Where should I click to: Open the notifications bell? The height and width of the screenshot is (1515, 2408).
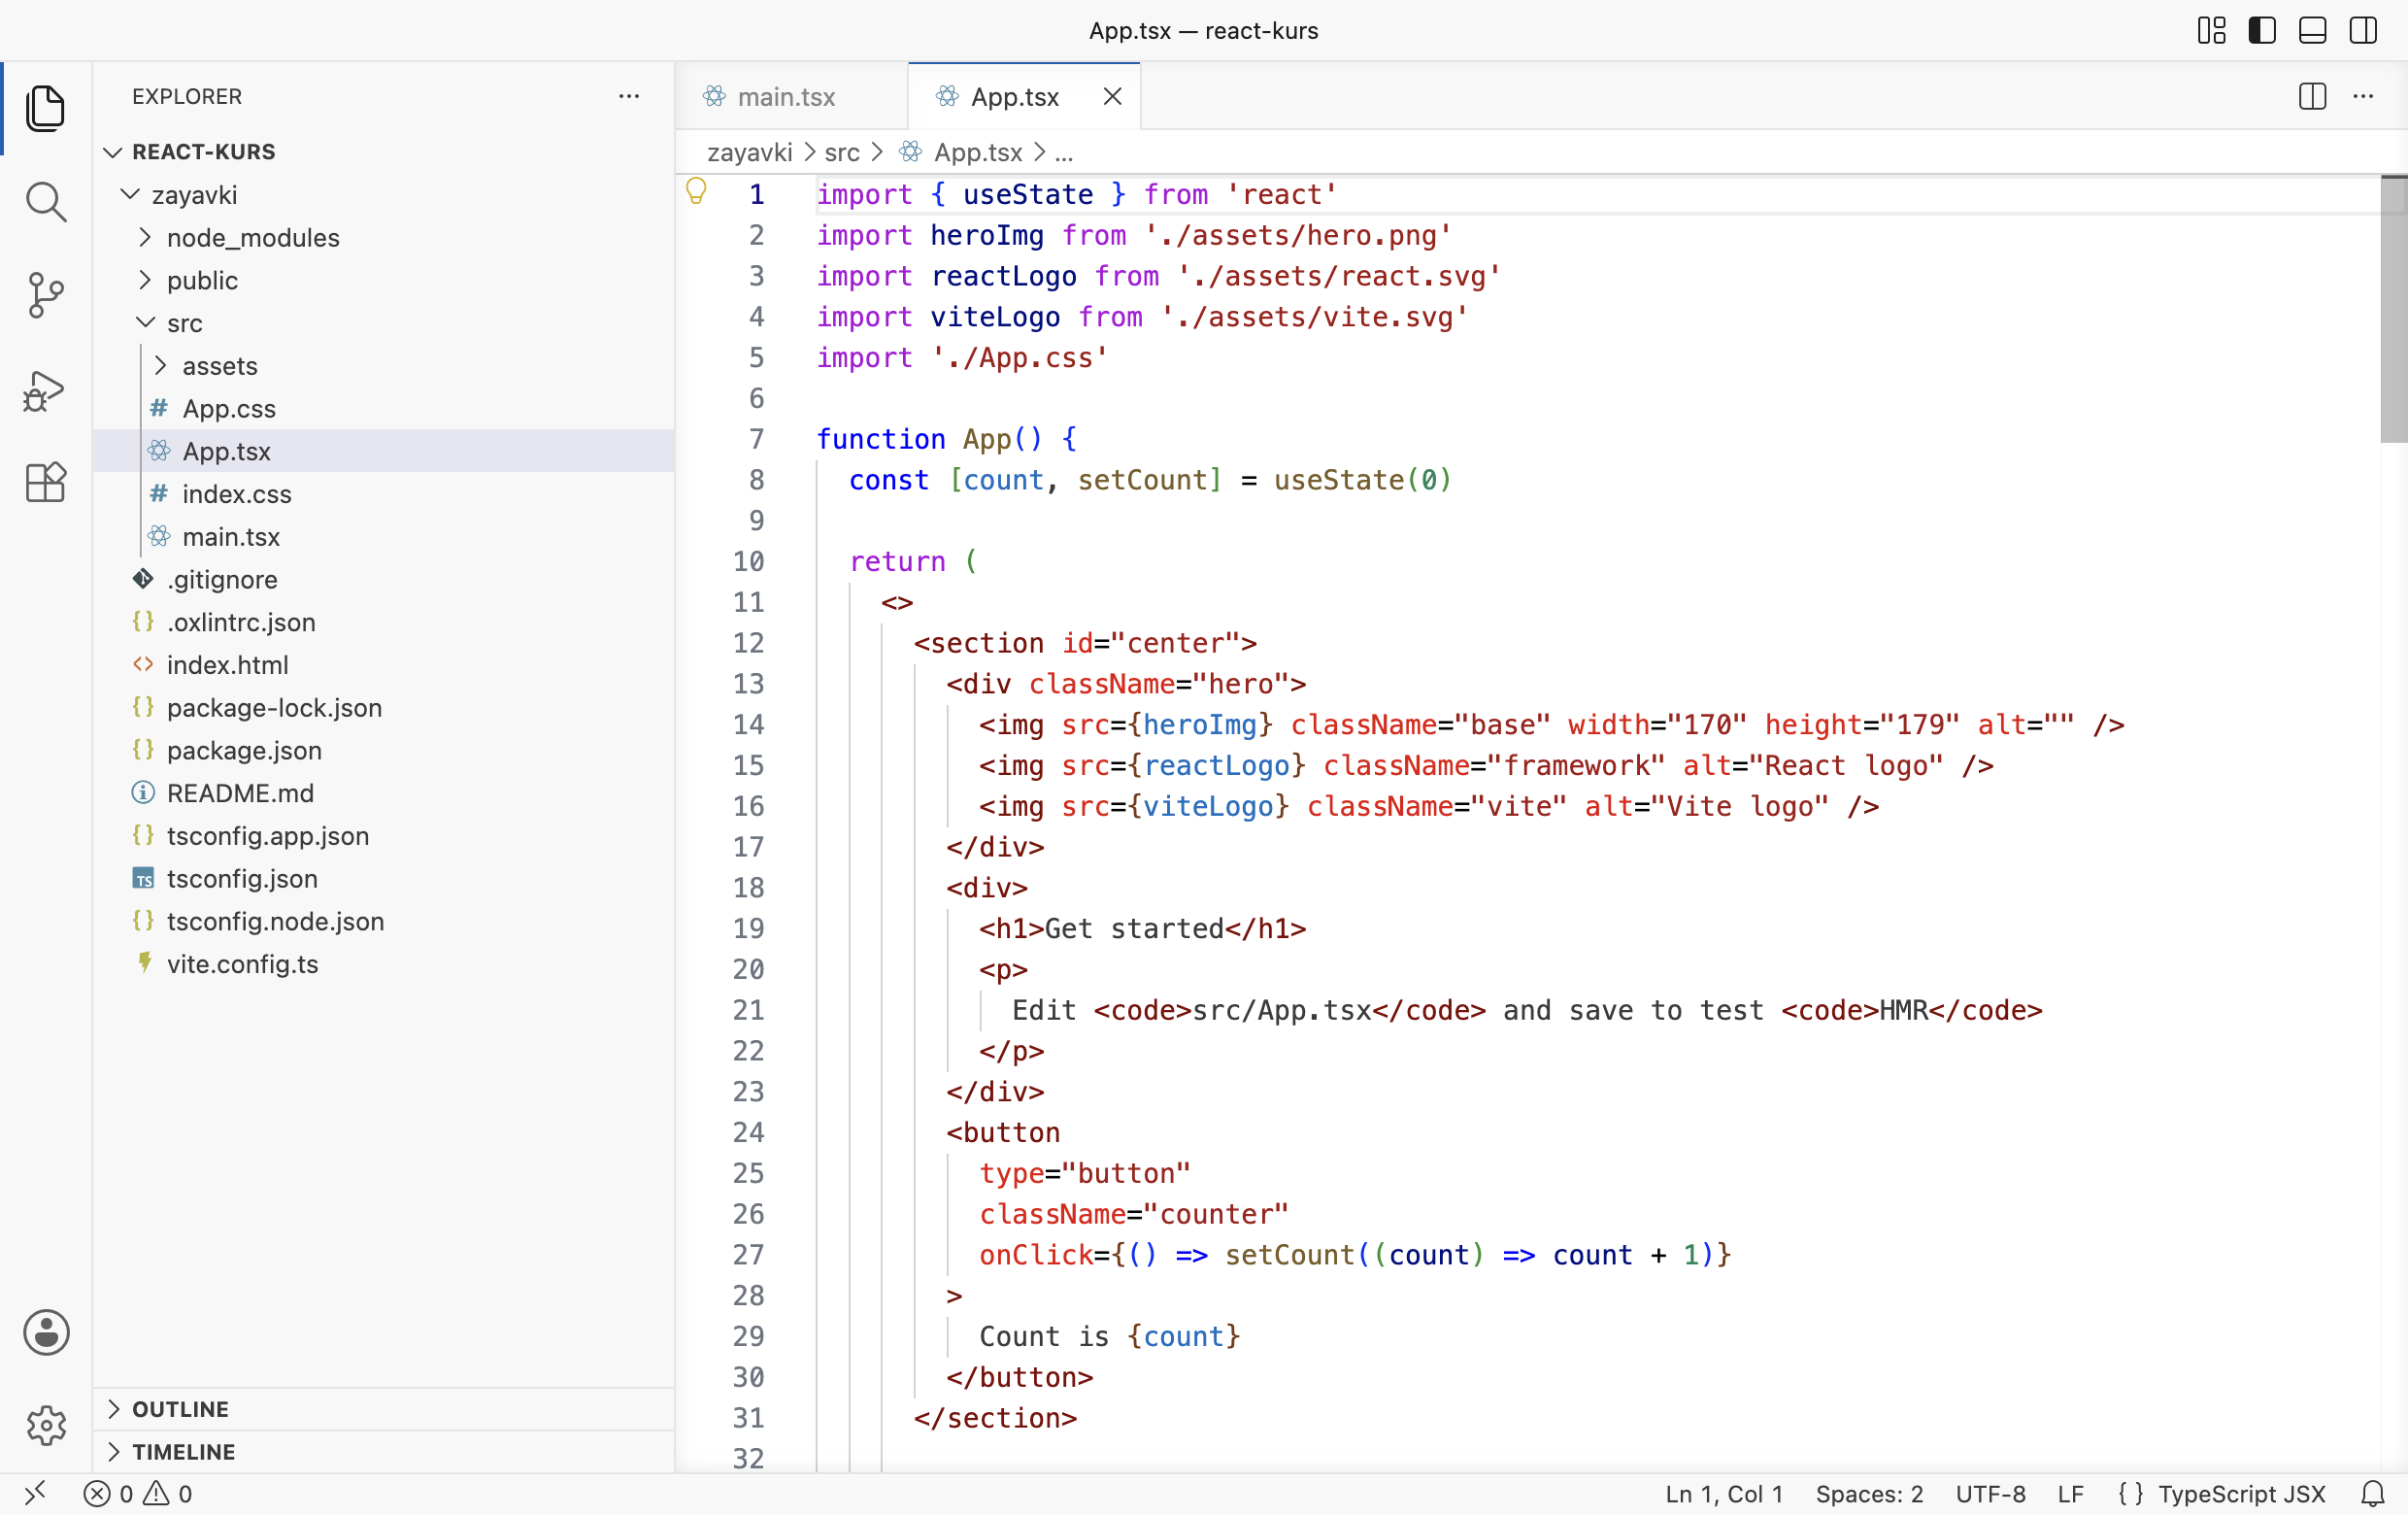pos(2373,1493)
